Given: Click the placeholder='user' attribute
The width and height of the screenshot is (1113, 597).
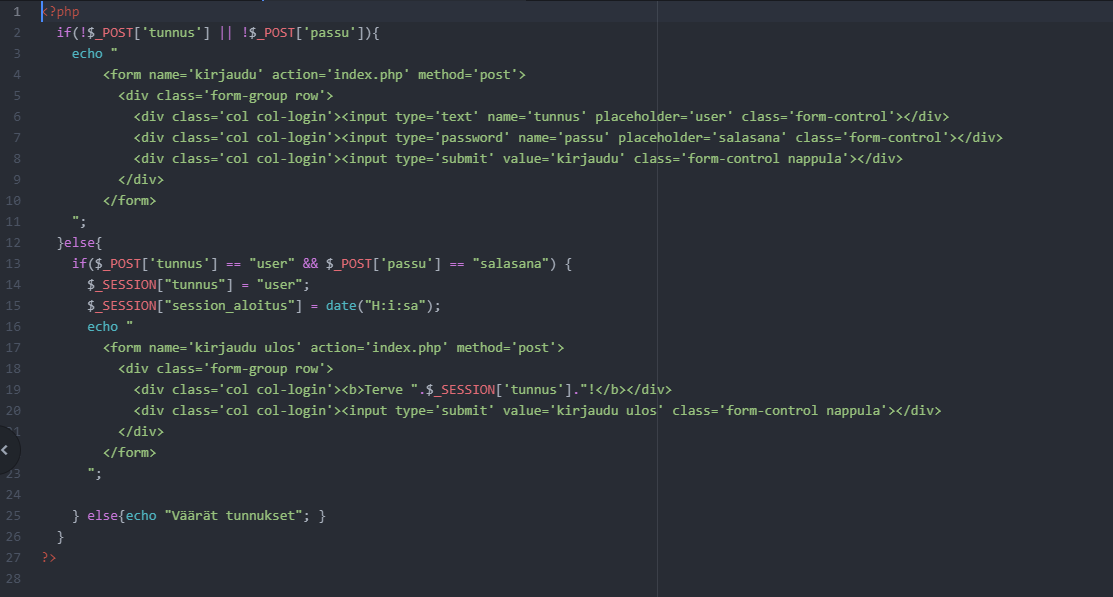Looking at the screenshot, I should tap(663, 116).
